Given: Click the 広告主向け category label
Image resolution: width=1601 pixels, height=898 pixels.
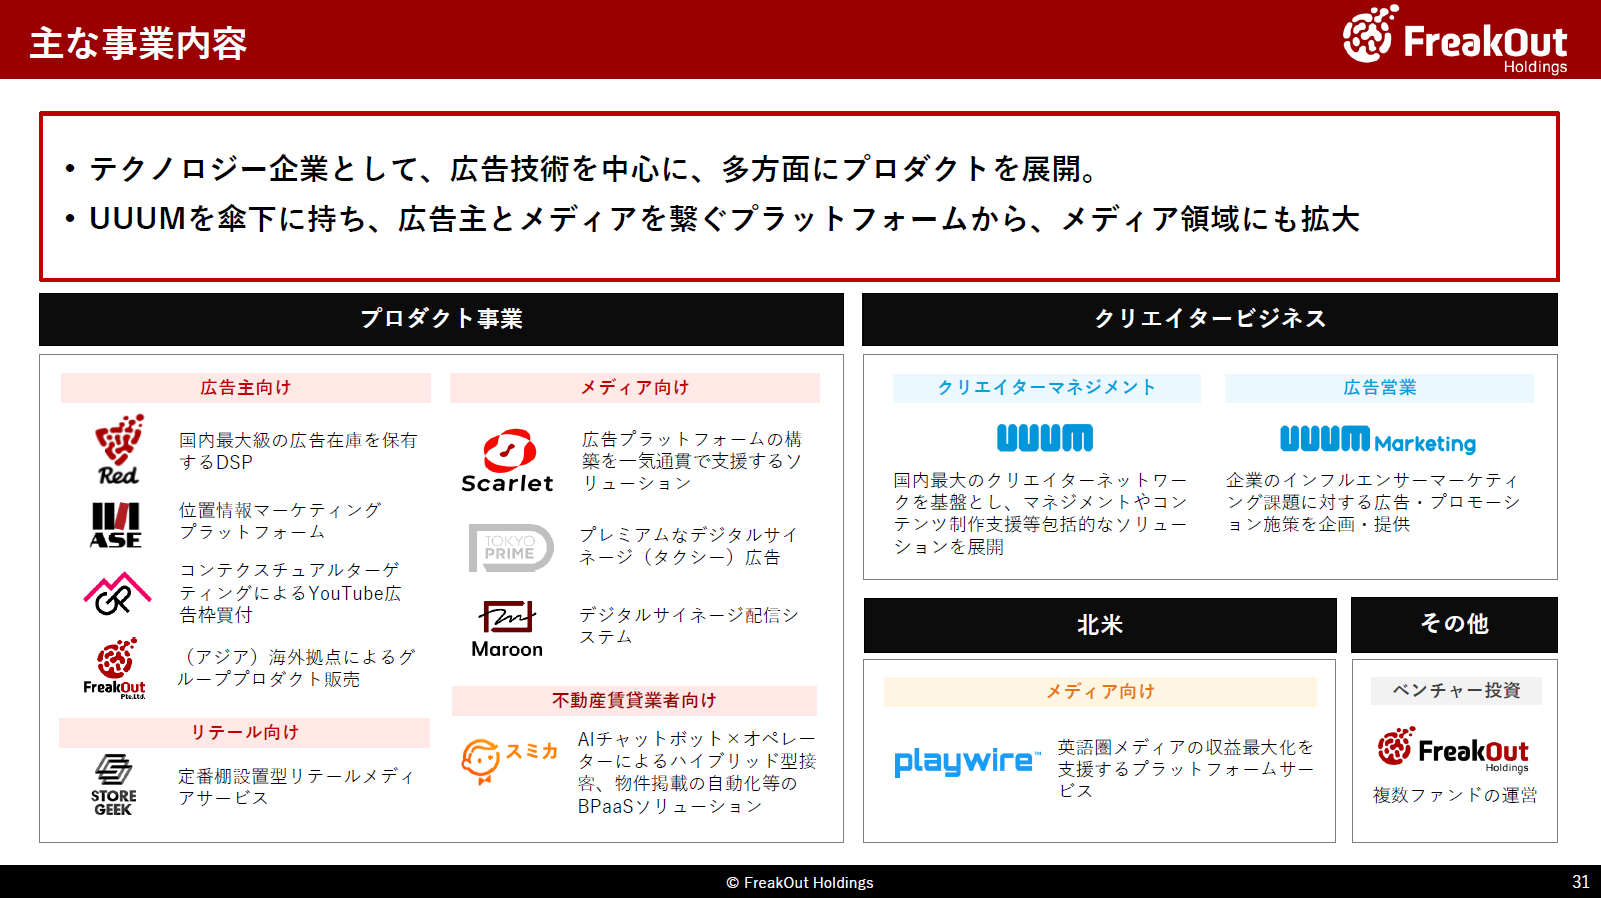Looking at the screenshot, I should [x=246, y=388].
